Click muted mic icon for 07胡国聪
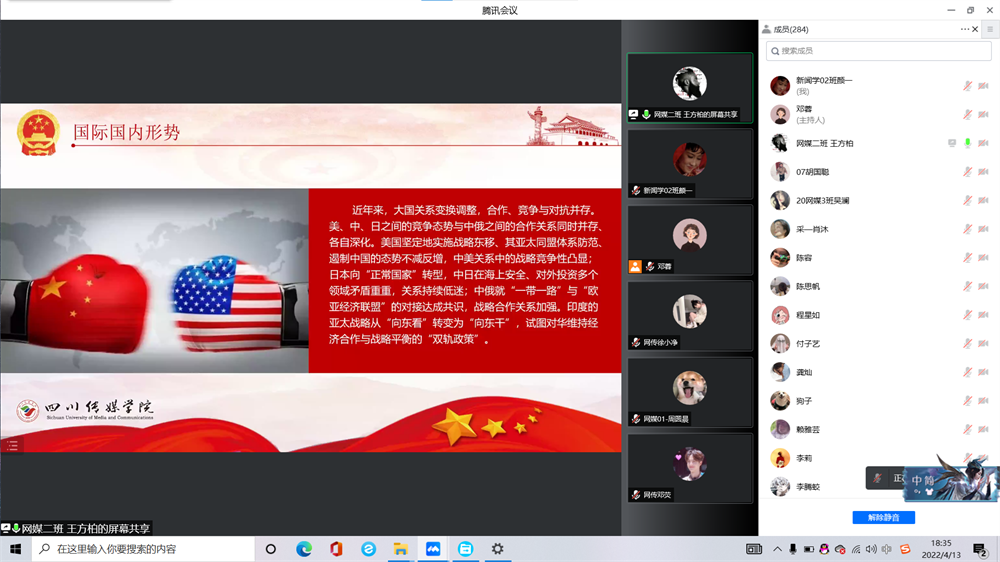Image resolution: width=1000 pixels, height=562 pixels. coord(967,172)
